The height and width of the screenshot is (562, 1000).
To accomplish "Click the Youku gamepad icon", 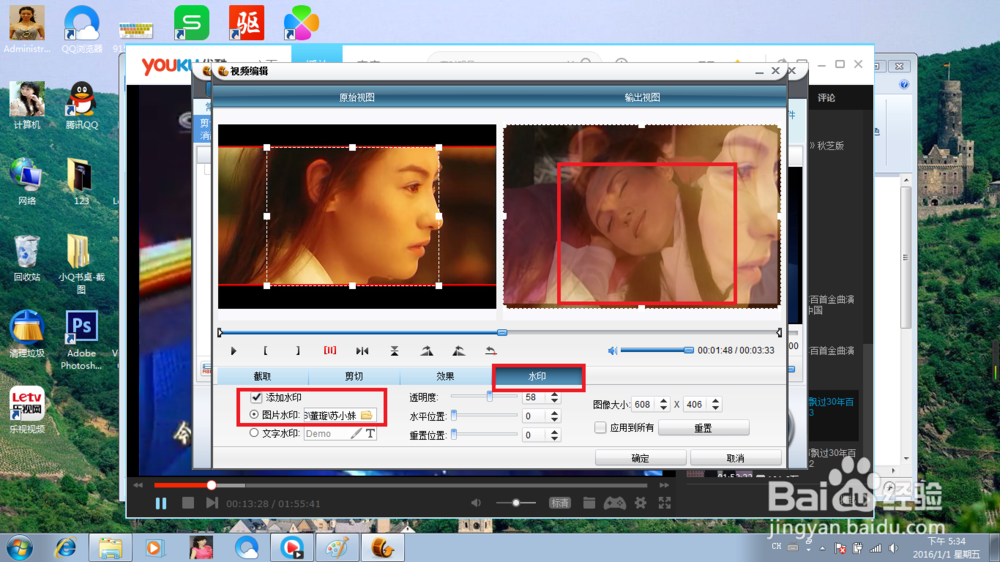I will coord(615,503).
